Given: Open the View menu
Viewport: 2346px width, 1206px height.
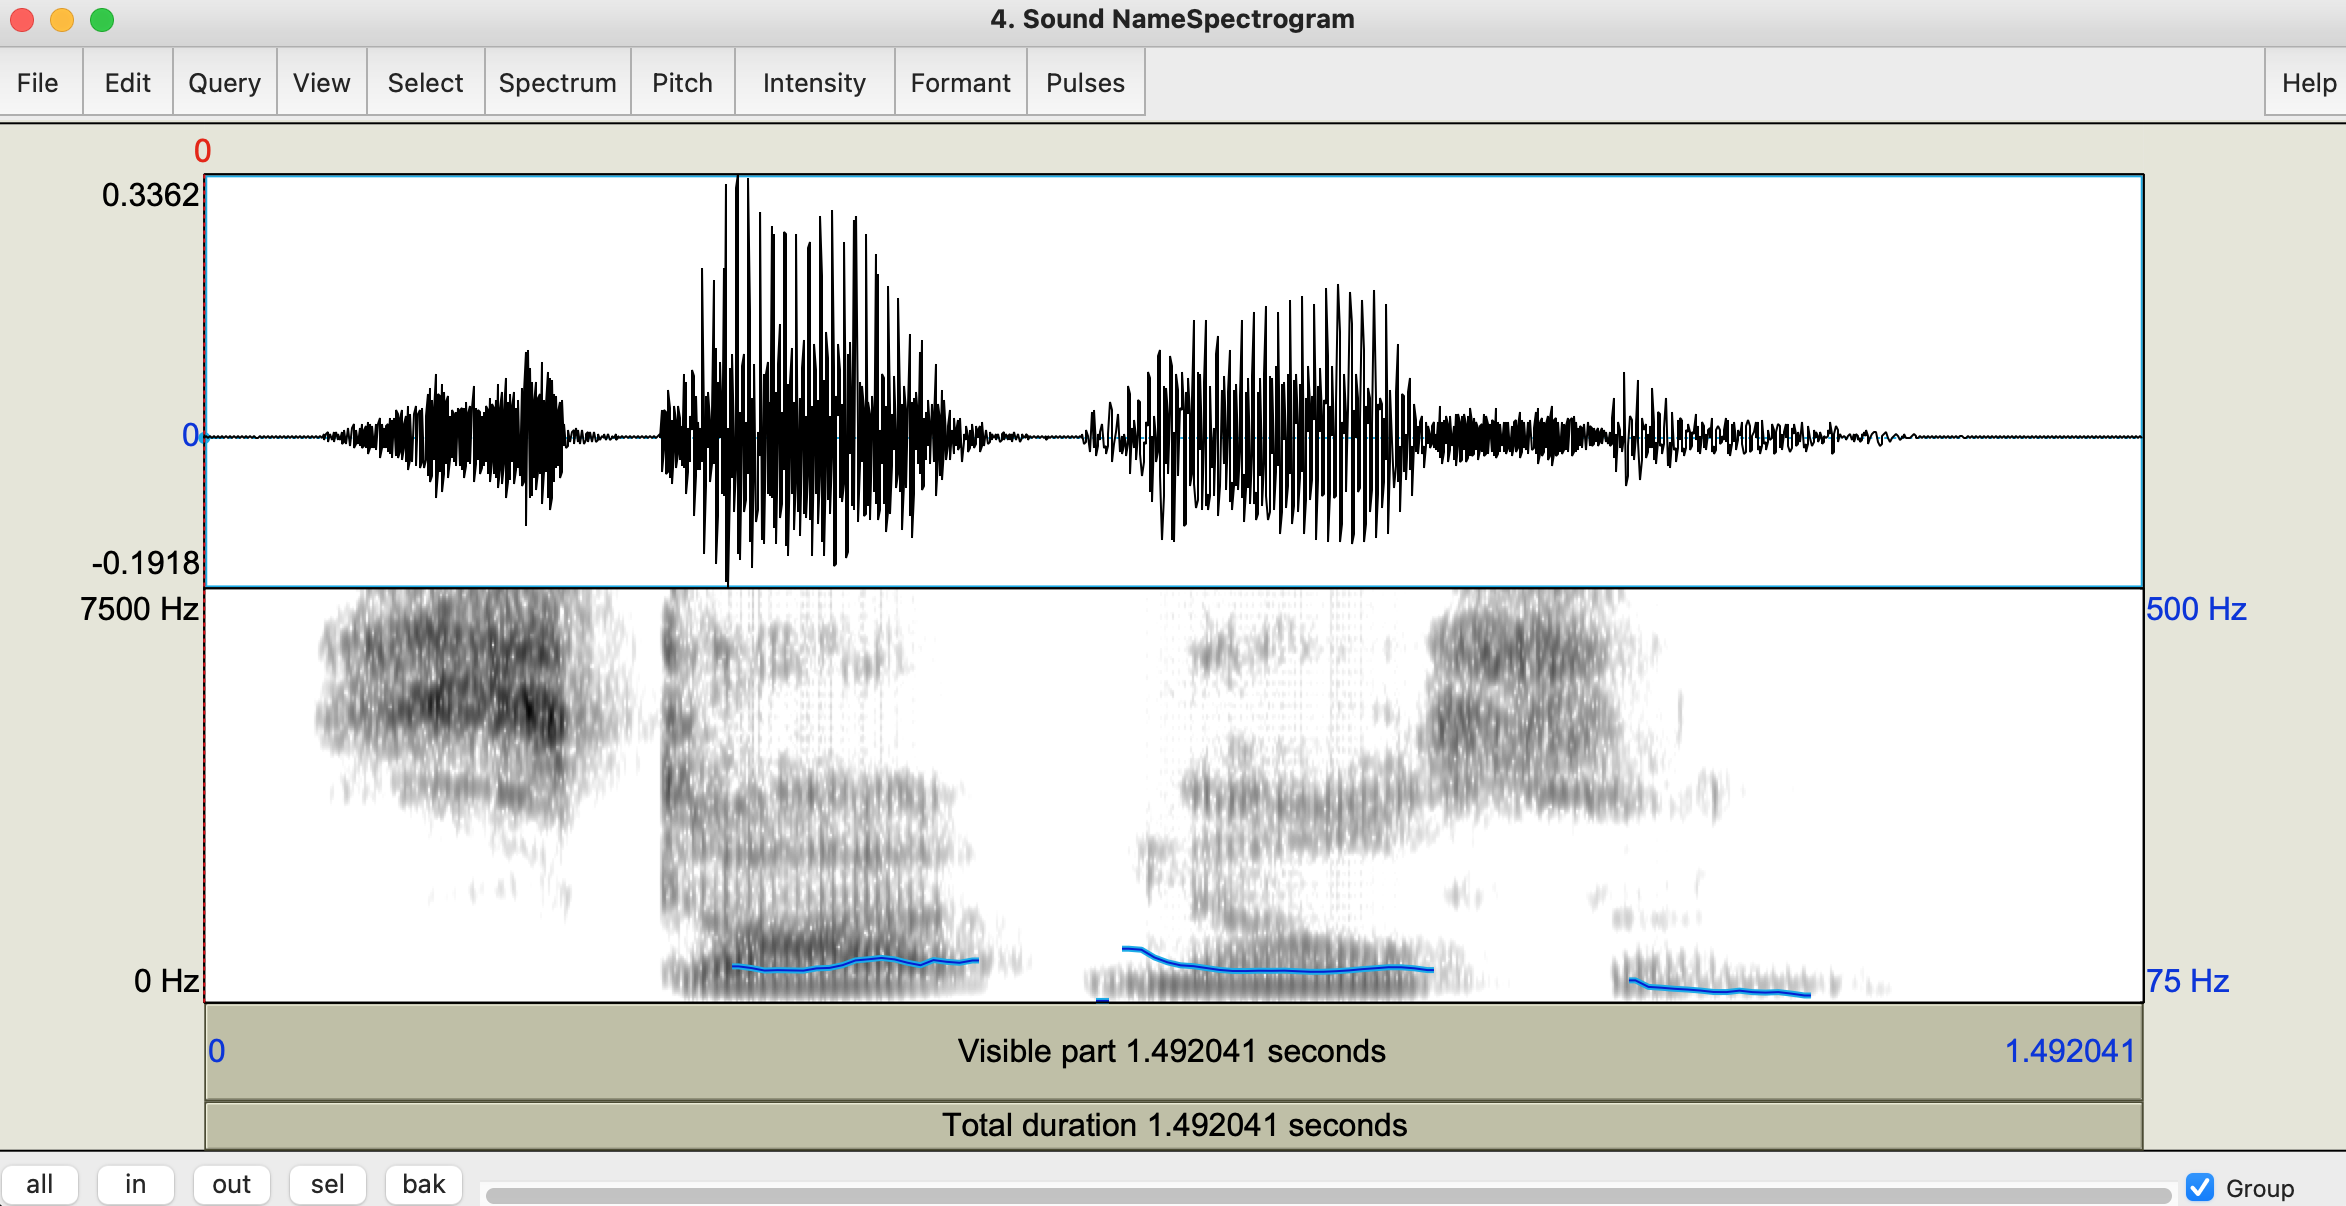Looking at the screenshot, I should [x=321, y=83].
